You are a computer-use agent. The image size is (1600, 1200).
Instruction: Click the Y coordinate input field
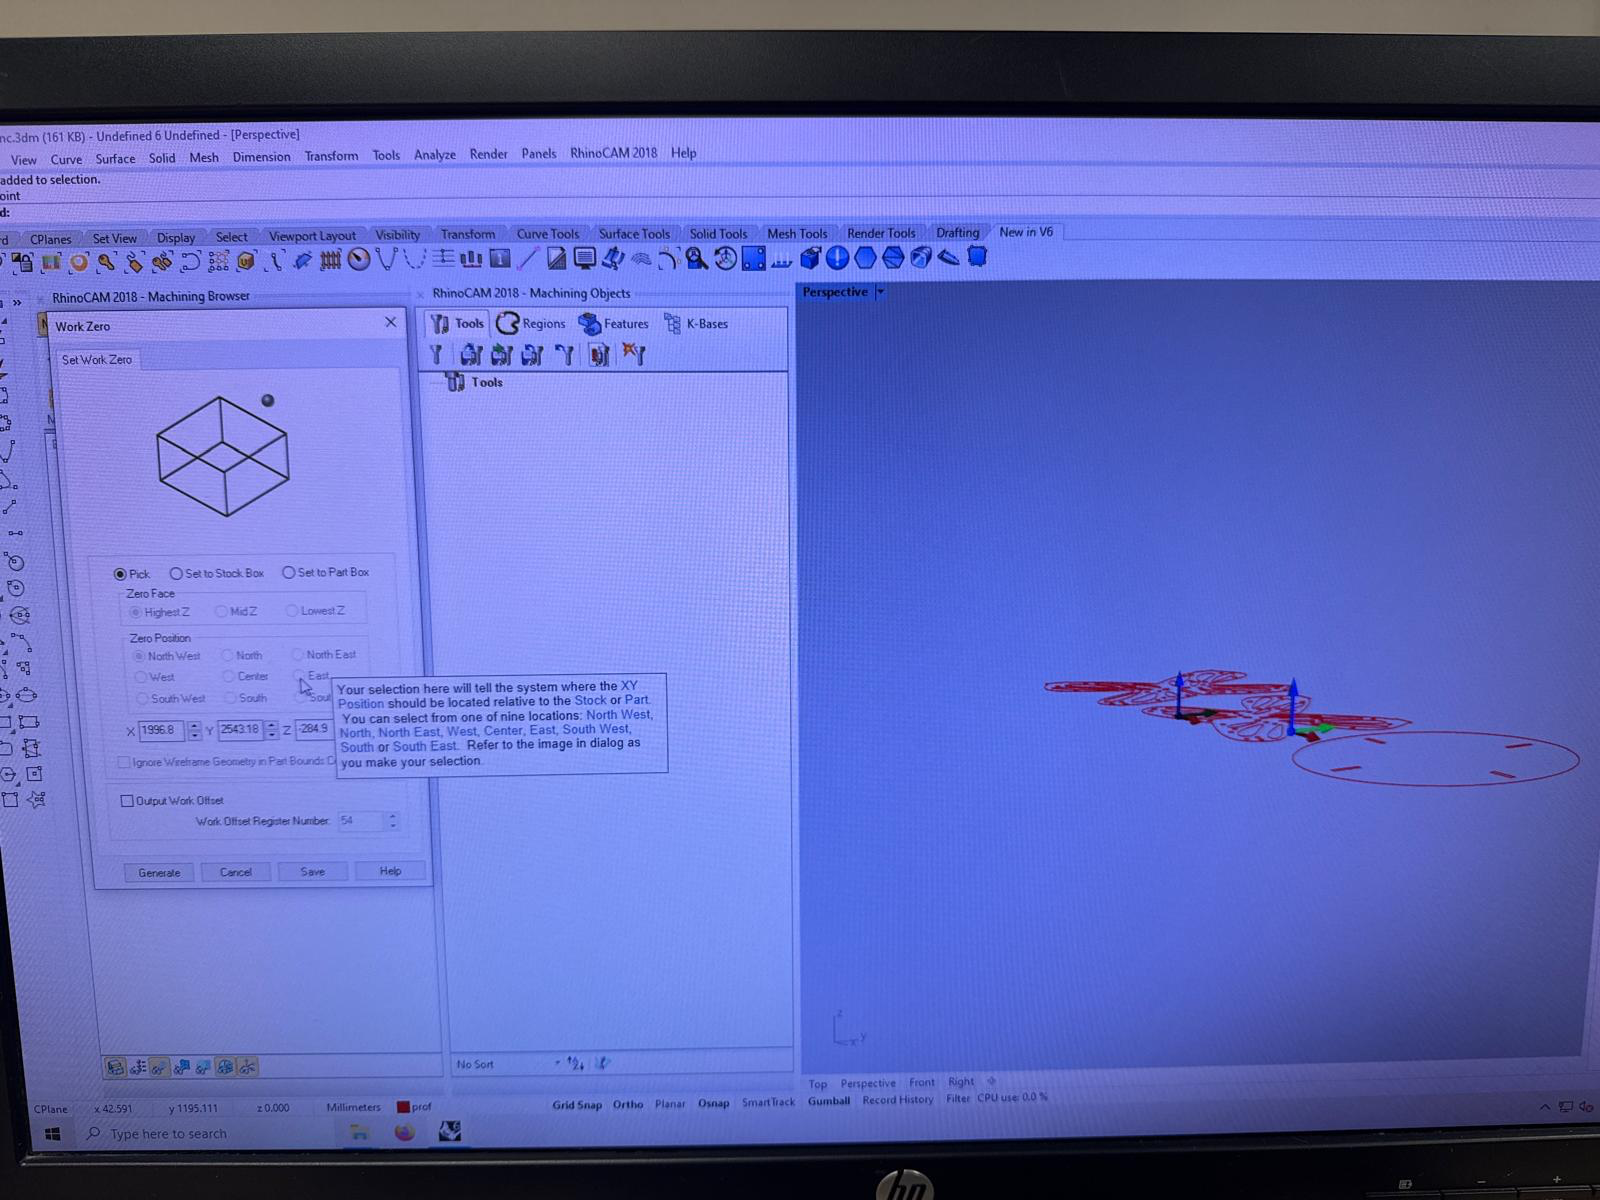click(240, 729)
